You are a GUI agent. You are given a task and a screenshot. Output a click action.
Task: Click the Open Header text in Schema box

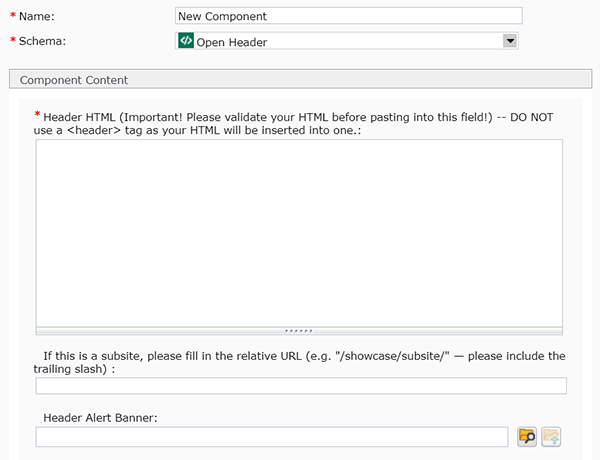[x=232, y=42]
